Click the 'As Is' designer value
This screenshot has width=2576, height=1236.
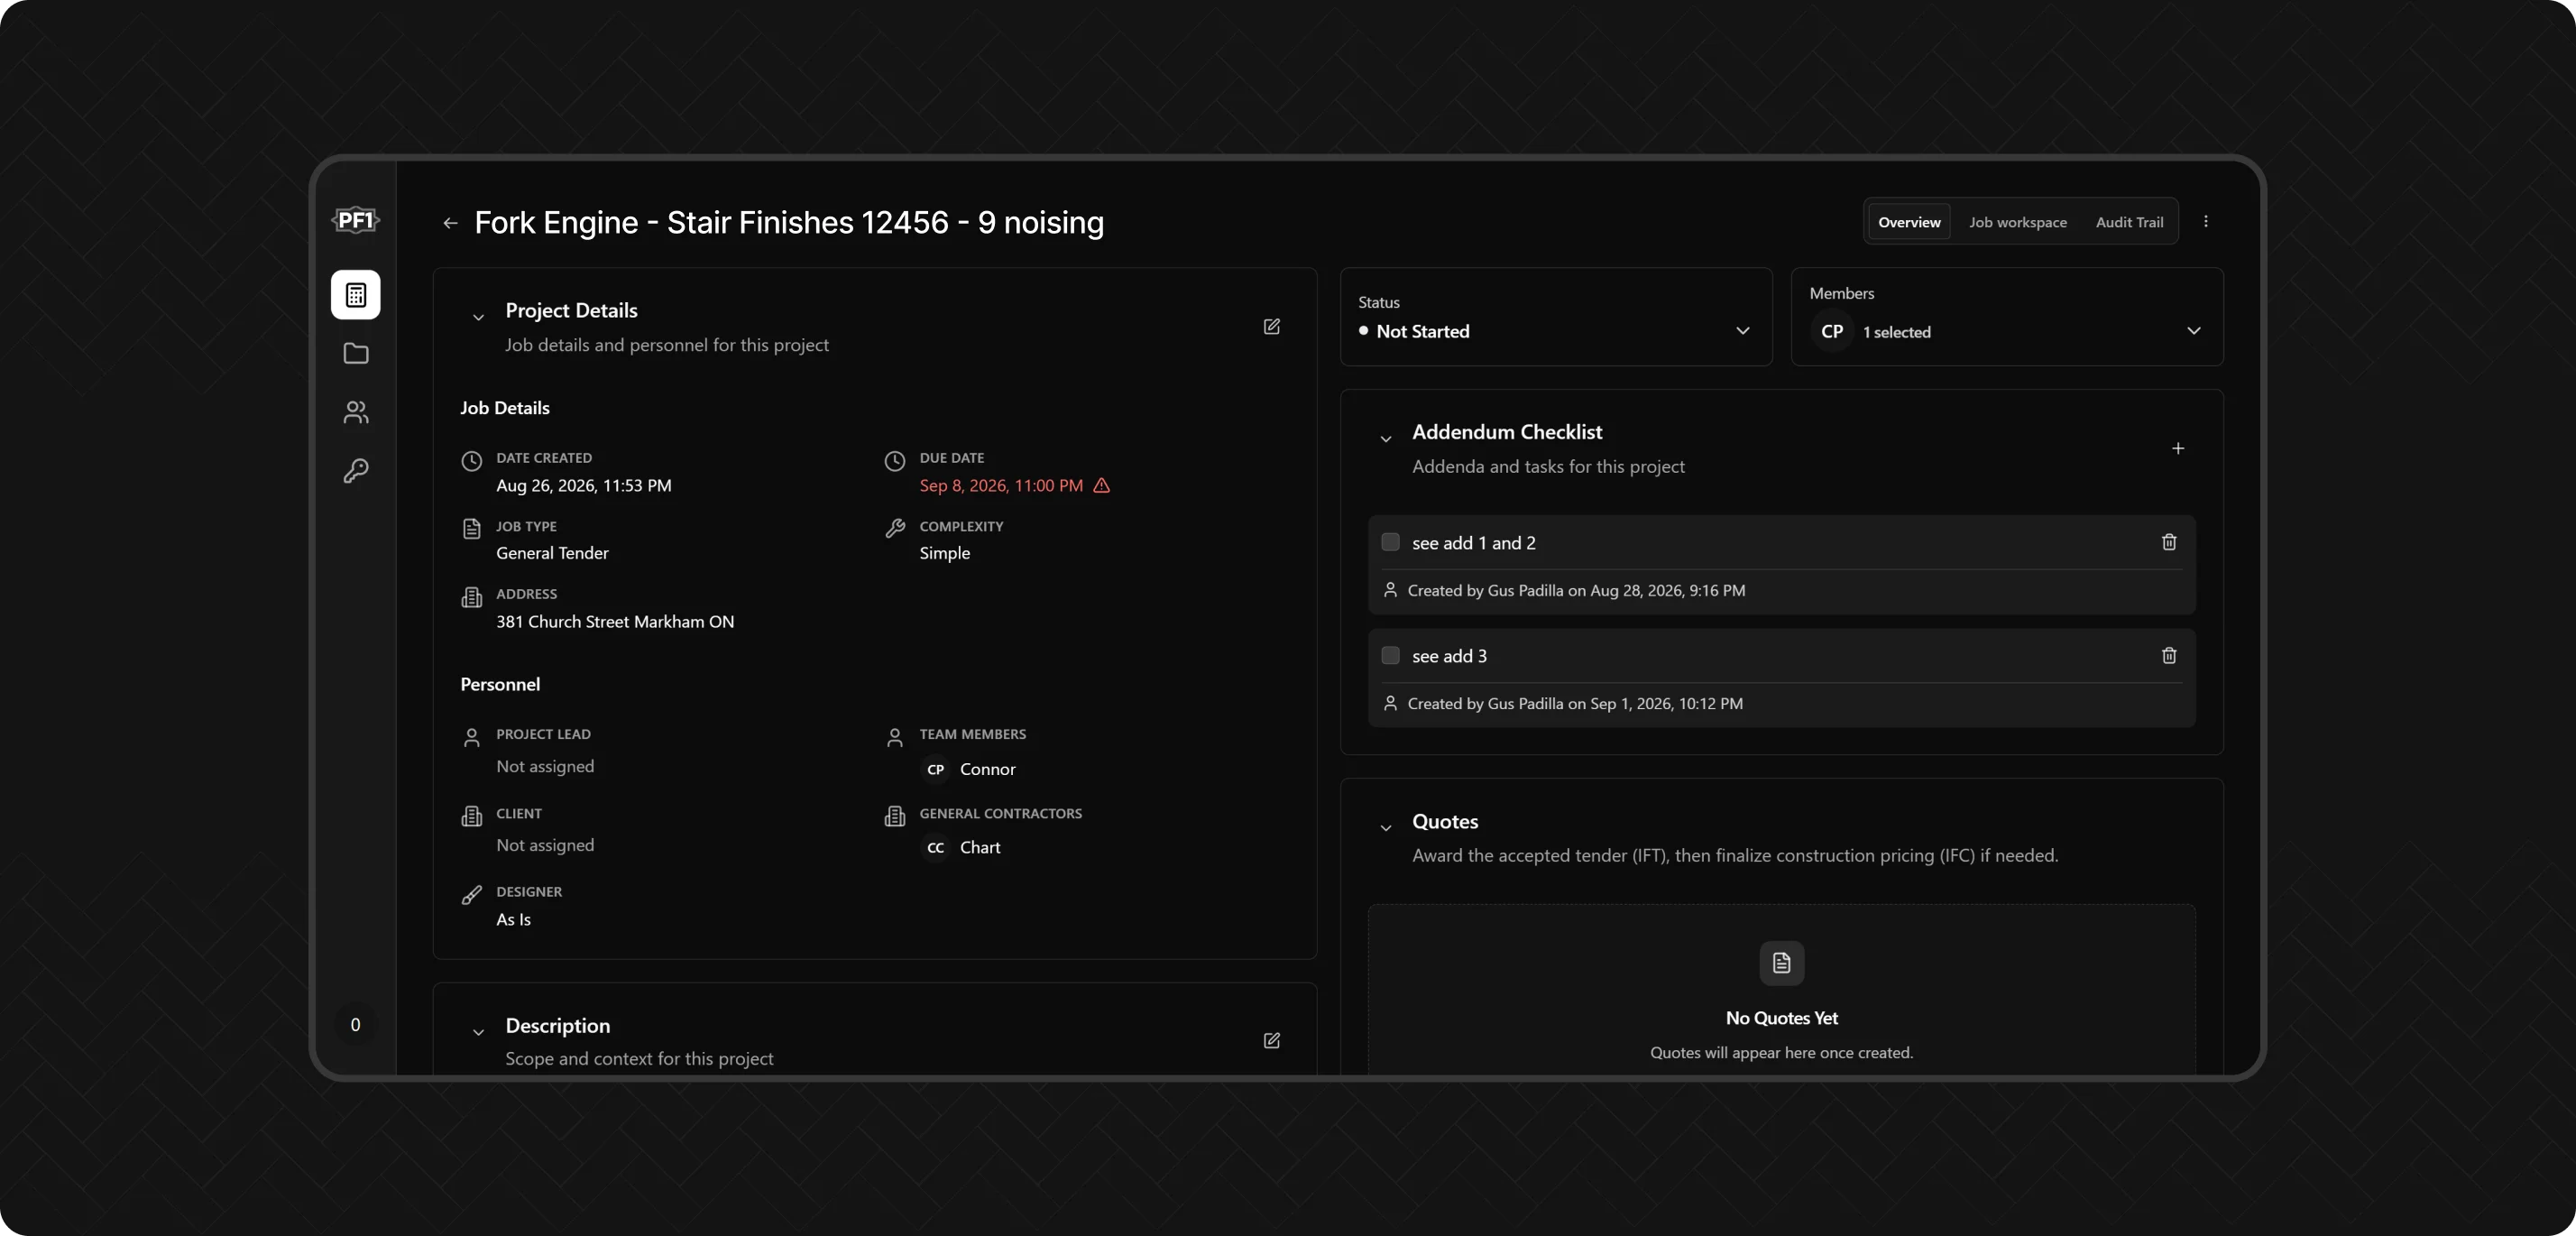(x=513, y=919)
